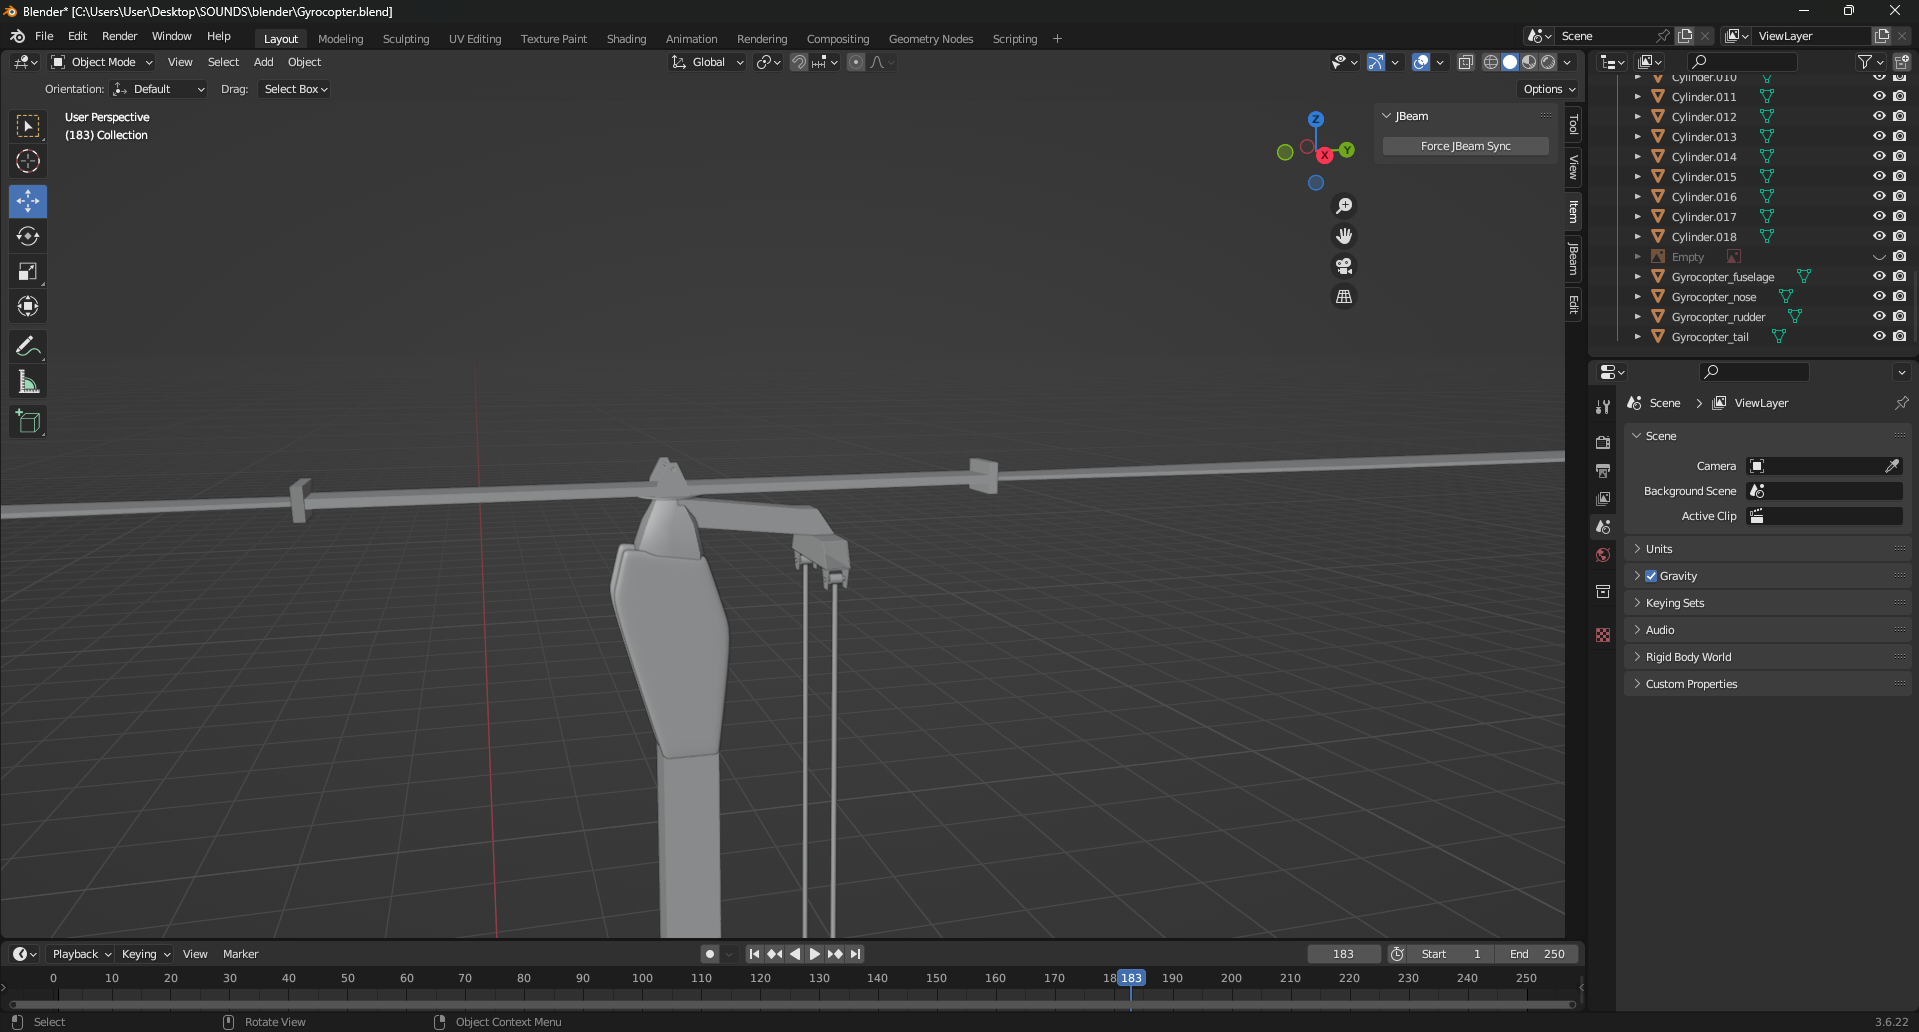This screenshot has height=1032, width=1919.
Task: Click the current frame field showing 183
Action: (1343, 954)
